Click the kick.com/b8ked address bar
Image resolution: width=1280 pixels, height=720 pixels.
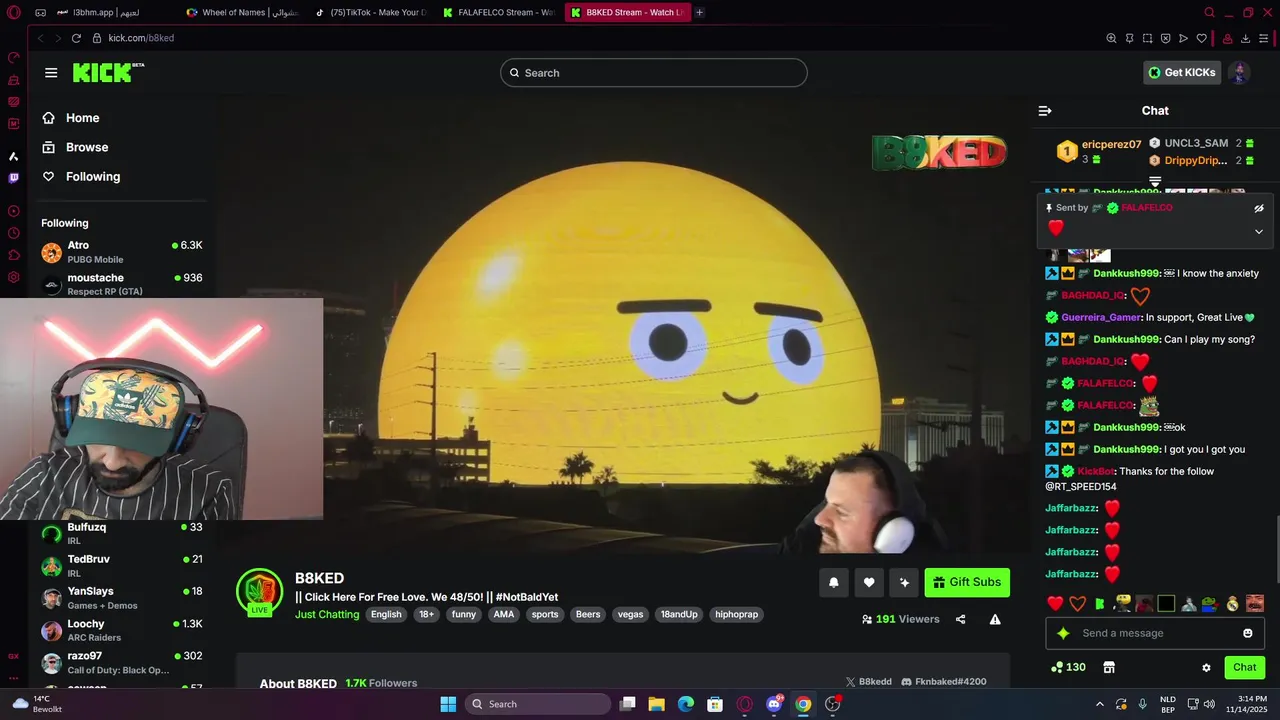[x=141, y=38]
